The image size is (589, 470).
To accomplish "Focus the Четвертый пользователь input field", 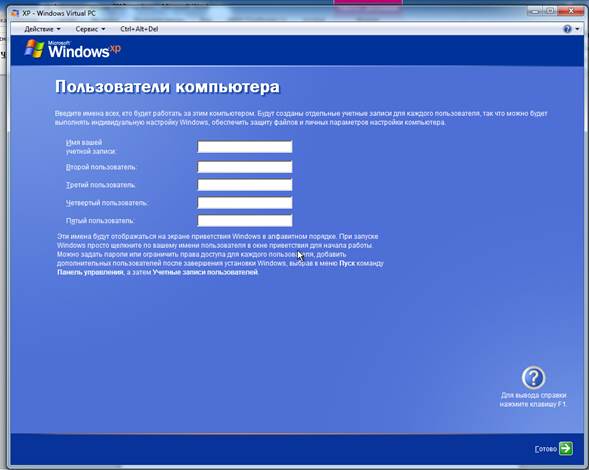I will pos(245,203).
